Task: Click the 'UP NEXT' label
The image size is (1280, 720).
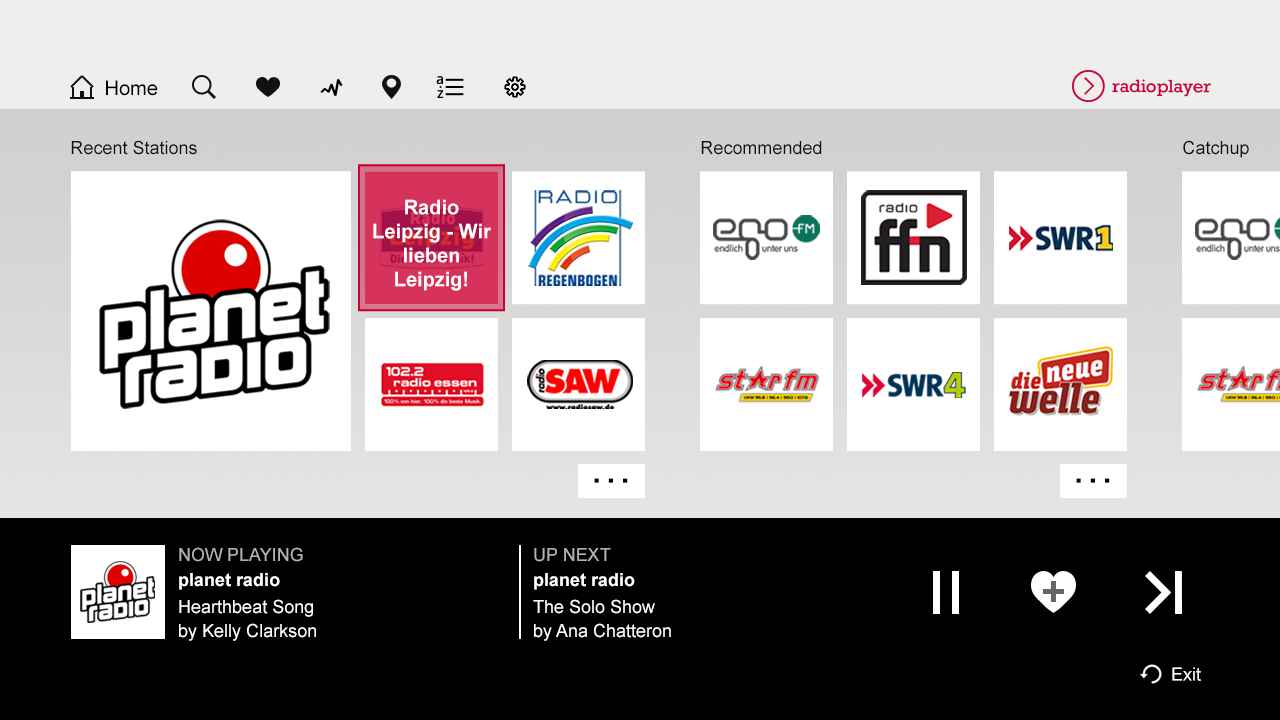Action: click(x=572, y=555)
